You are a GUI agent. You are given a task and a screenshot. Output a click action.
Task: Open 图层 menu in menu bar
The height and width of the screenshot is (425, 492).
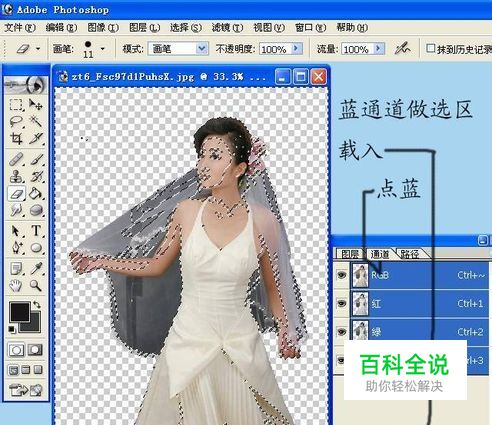pos(144,27)
